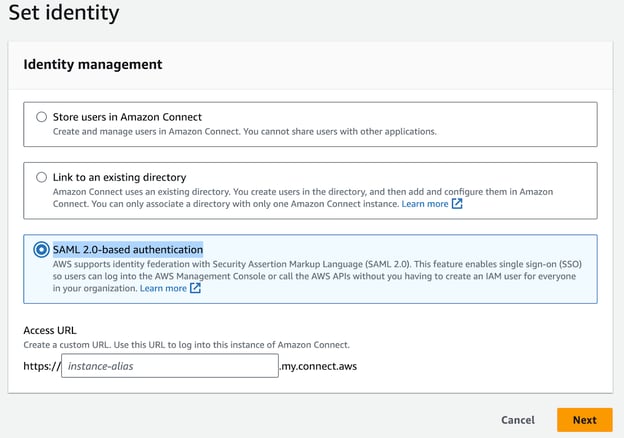
Task: Select Store users in Amazon Connect radio
Action: click(41, 117)
